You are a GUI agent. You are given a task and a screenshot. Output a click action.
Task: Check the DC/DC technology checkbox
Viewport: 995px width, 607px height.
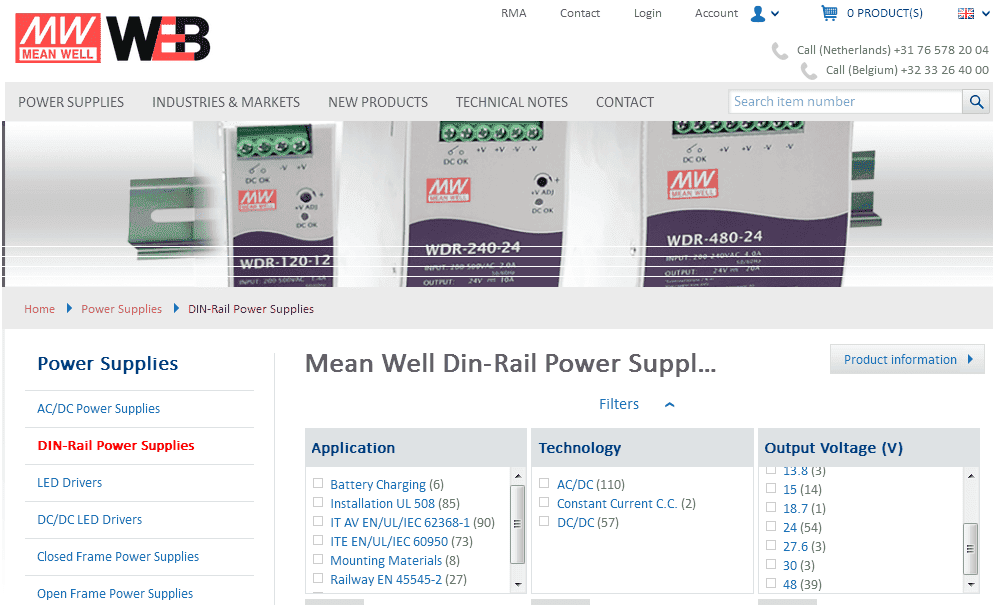tap(544, 521)
